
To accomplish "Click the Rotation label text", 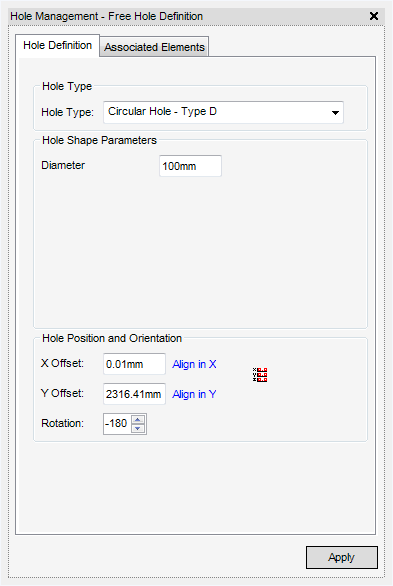I will tap(62, 423).
